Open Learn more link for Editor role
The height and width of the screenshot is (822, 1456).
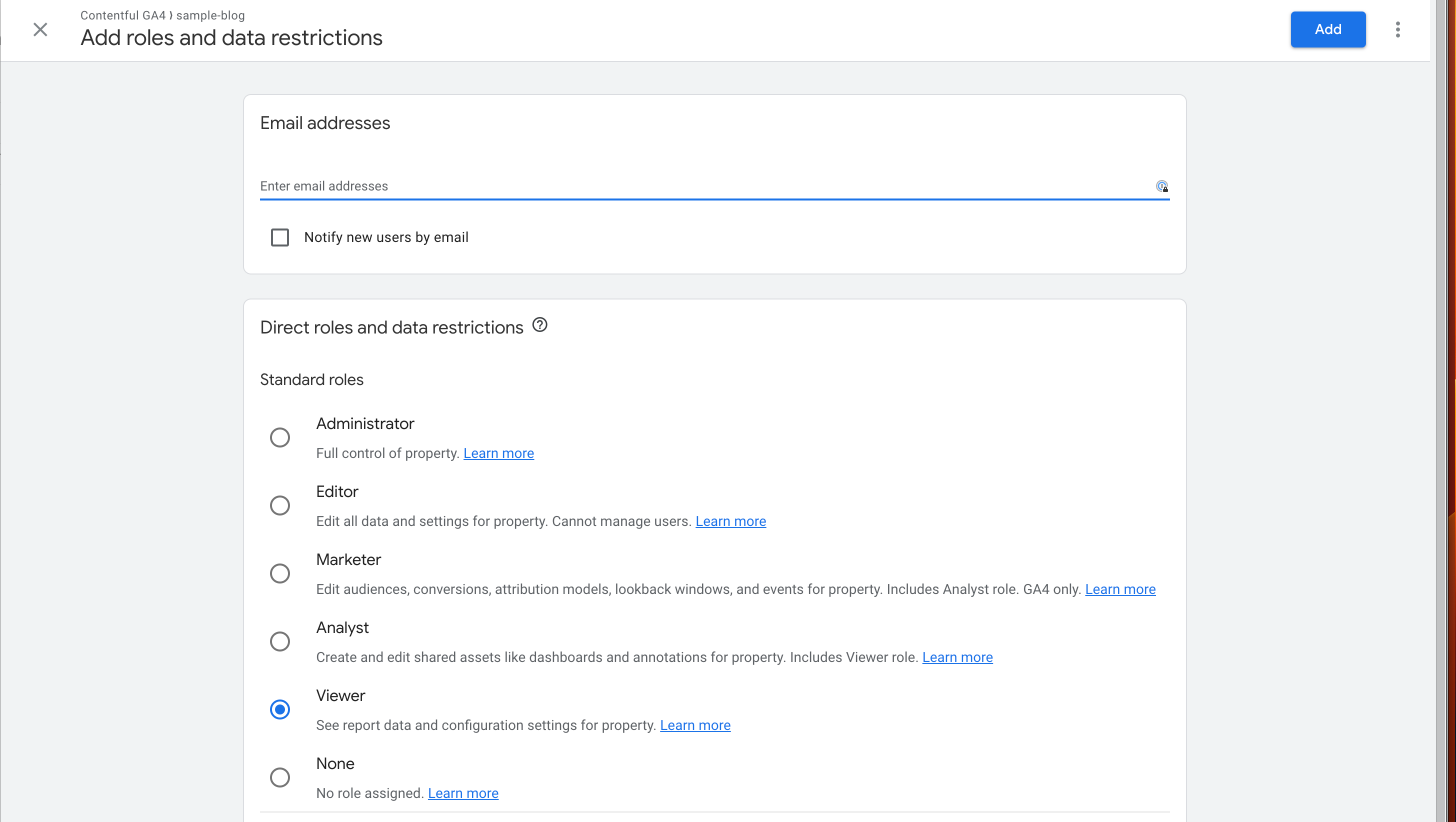[730, 522]
